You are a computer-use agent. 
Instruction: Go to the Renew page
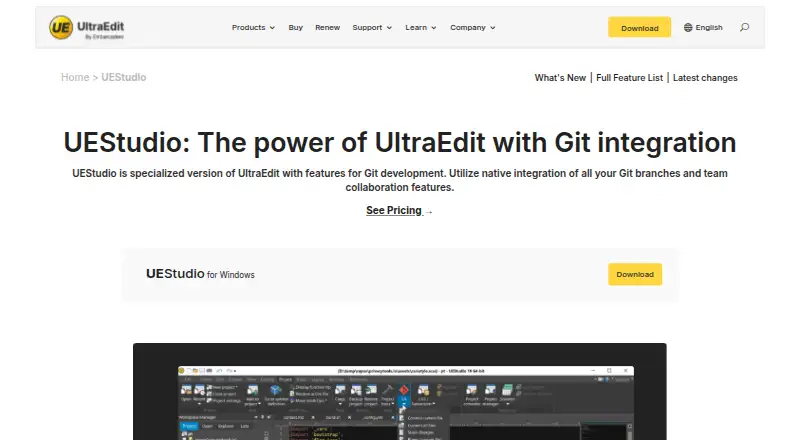pyautogui.click(x=328, y=28)
